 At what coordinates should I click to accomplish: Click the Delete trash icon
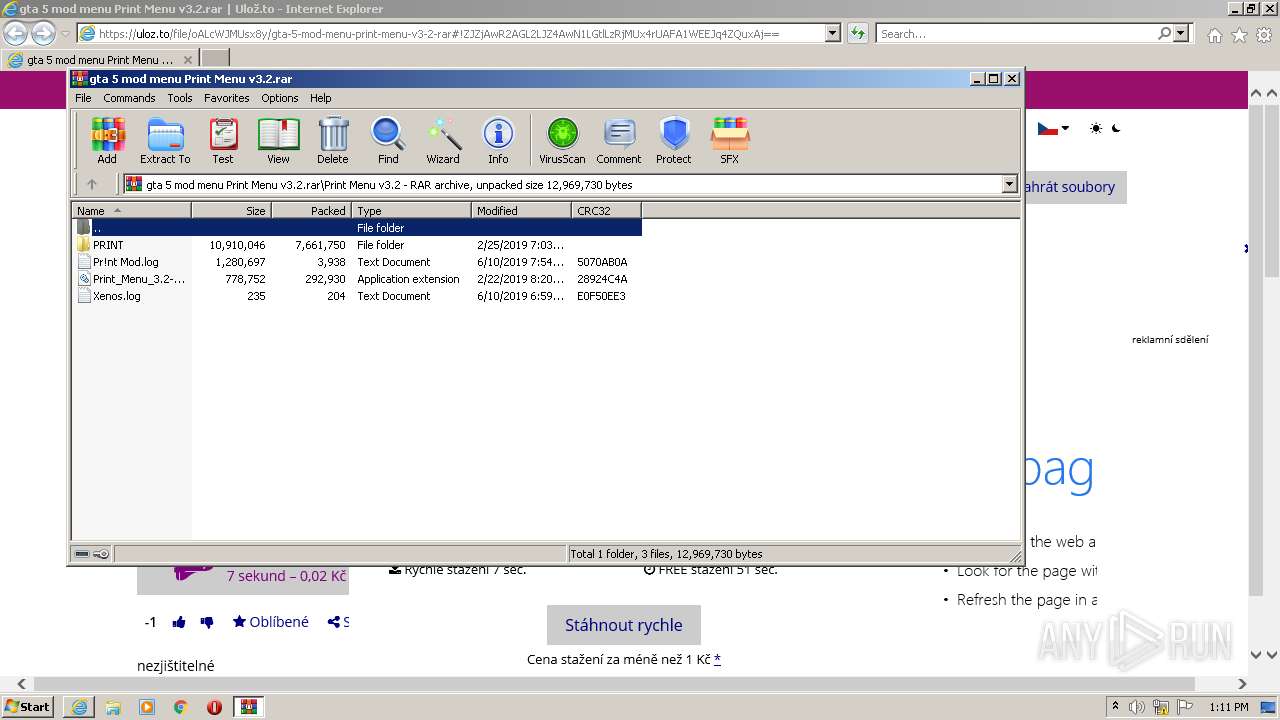(333, 140)
